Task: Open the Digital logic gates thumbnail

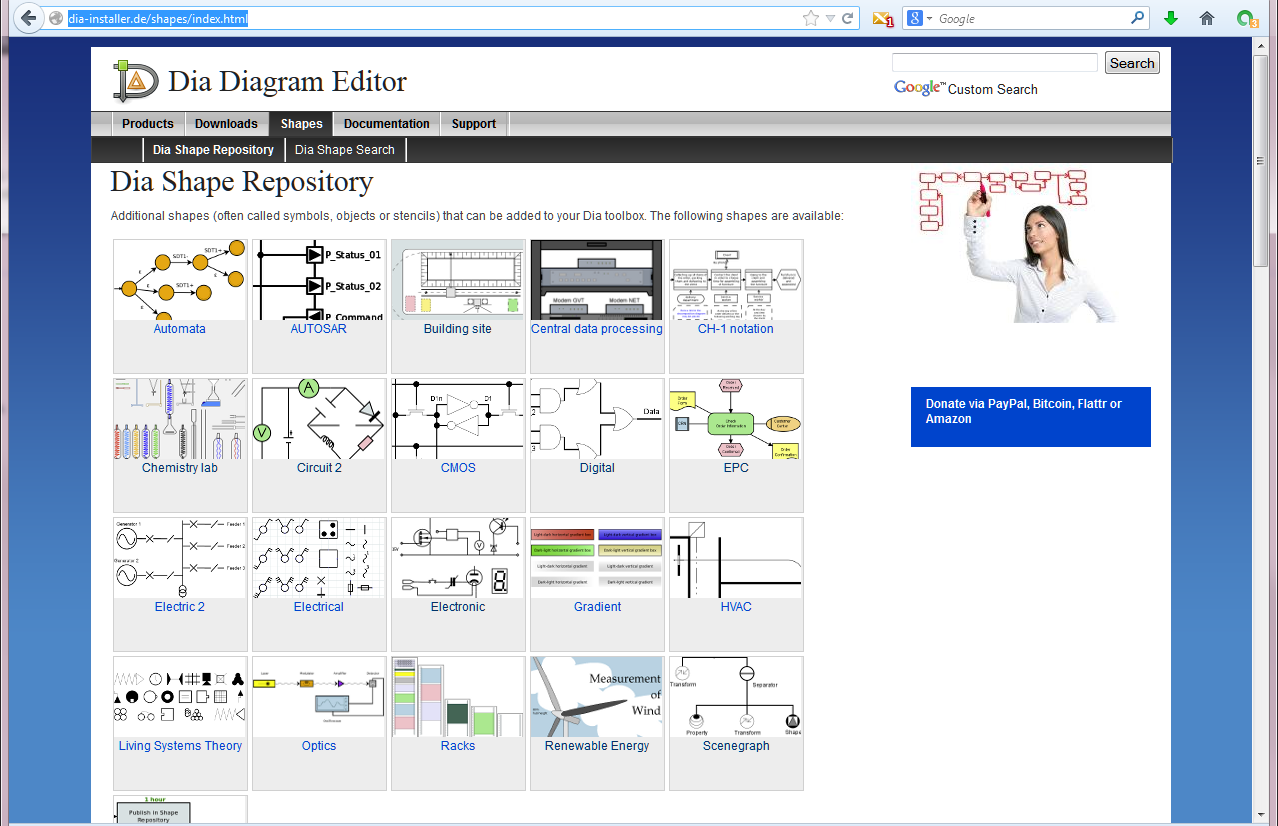Action: (x=597, y=419)
